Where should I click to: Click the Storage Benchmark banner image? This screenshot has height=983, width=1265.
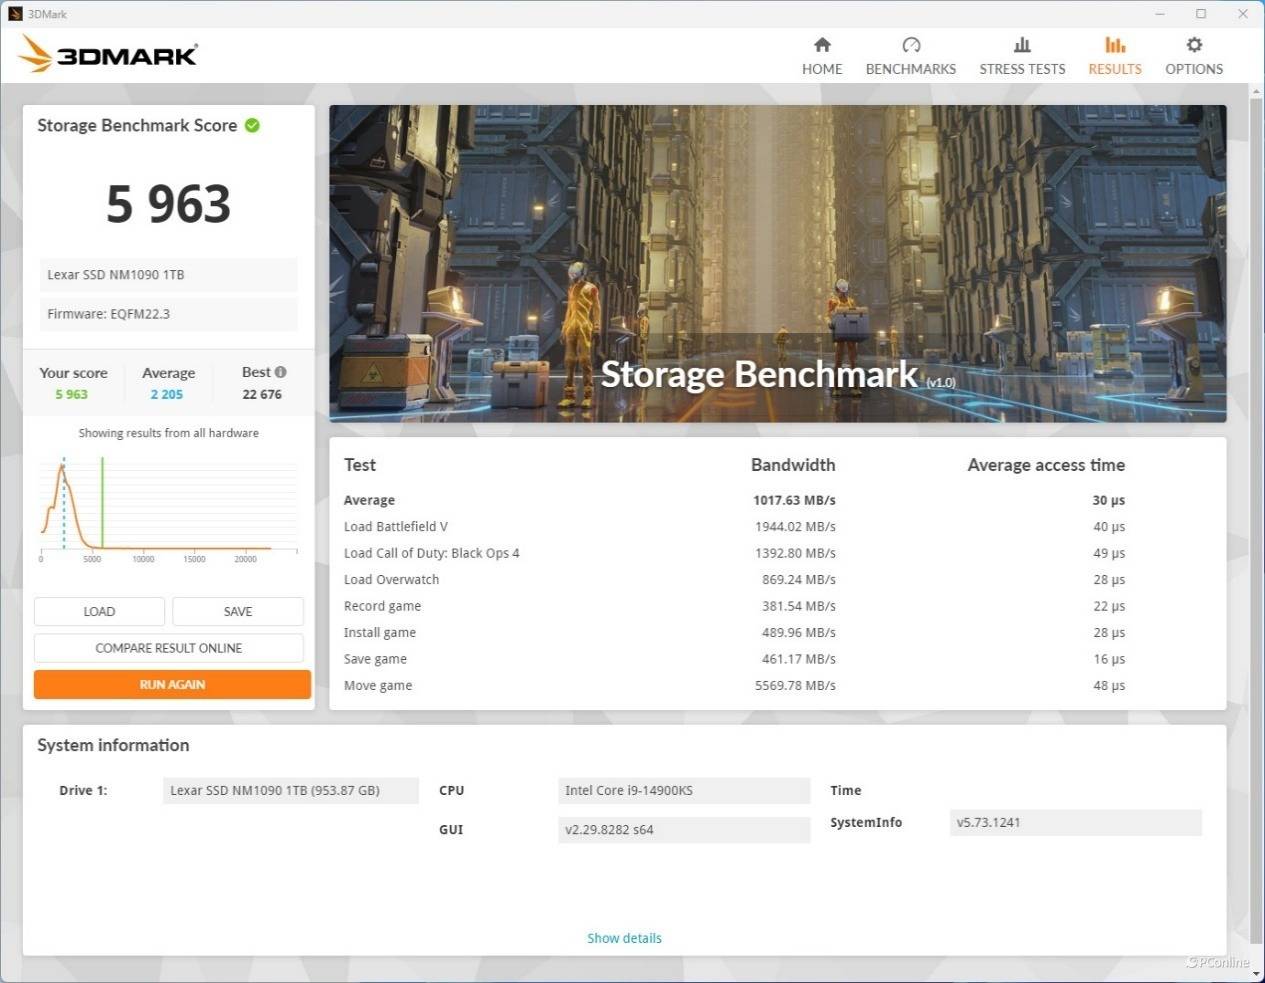click(778, 264)
